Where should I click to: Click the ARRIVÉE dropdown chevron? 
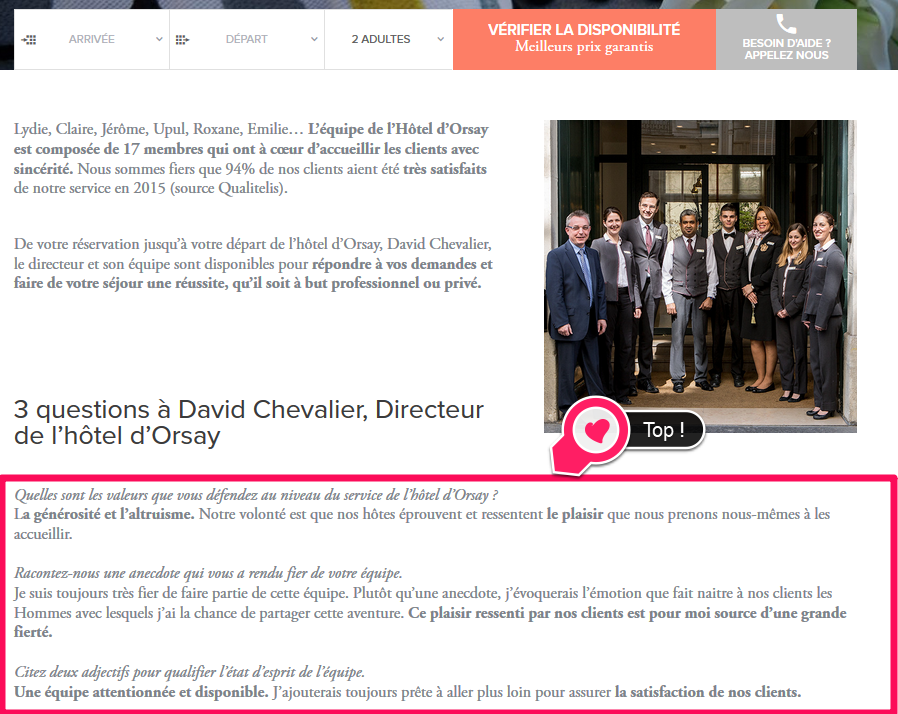(x=159, y=40)
